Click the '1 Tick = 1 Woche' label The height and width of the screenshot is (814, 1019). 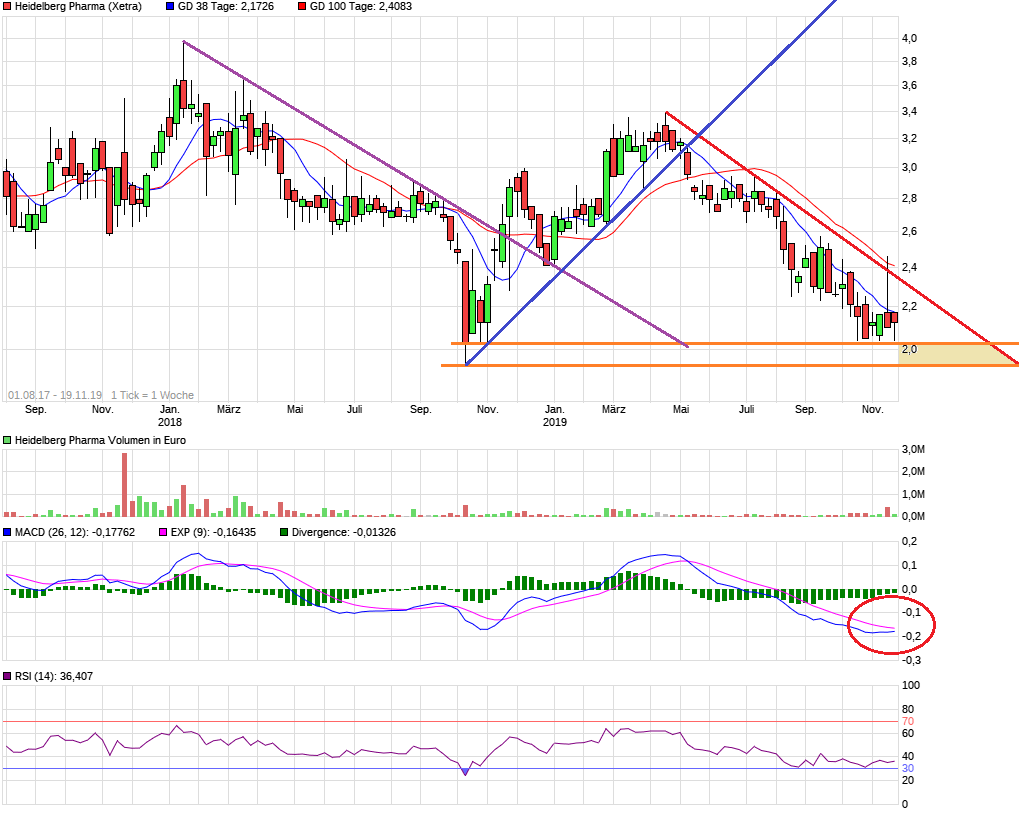point(152,395)
